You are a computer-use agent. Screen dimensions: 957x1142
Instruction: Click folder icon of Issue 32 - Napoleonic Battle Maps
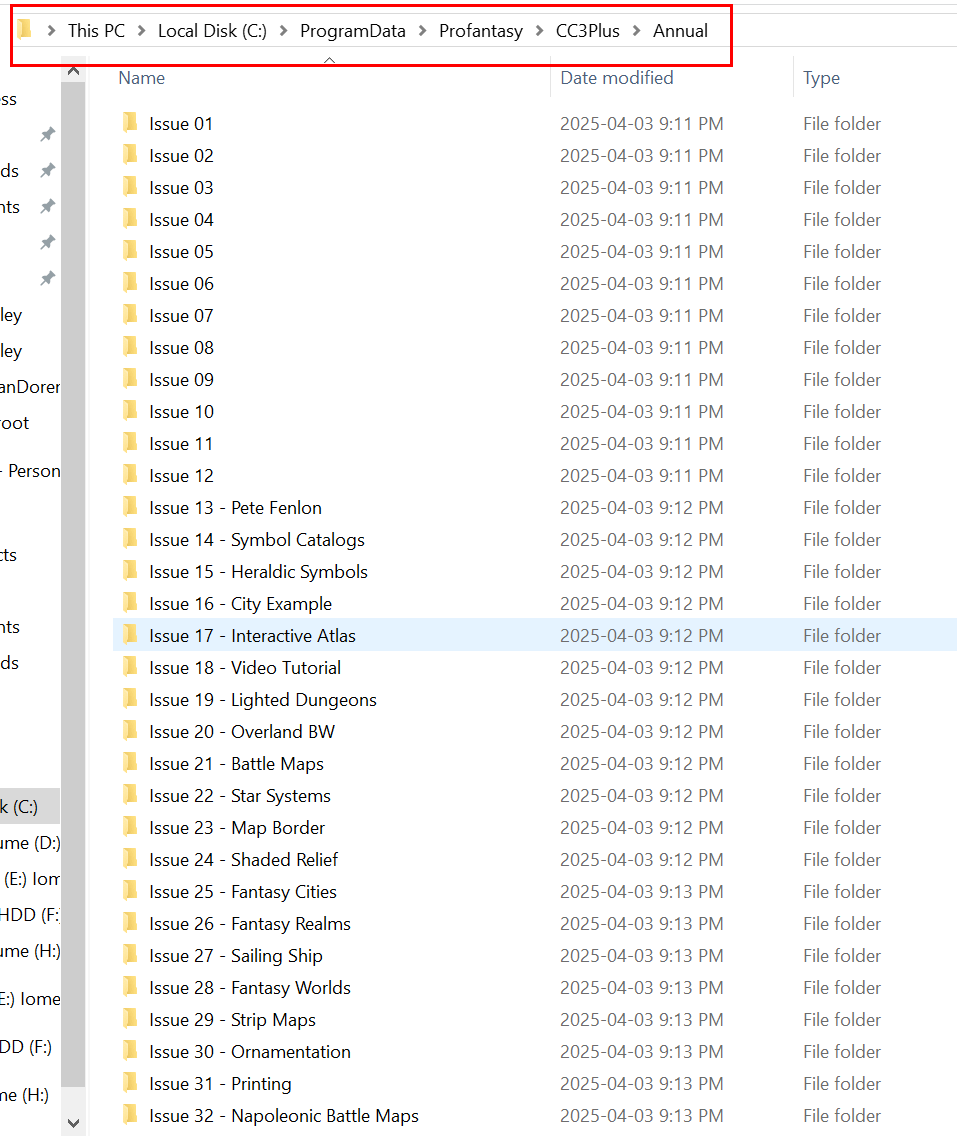click(x=130, y=1115)
